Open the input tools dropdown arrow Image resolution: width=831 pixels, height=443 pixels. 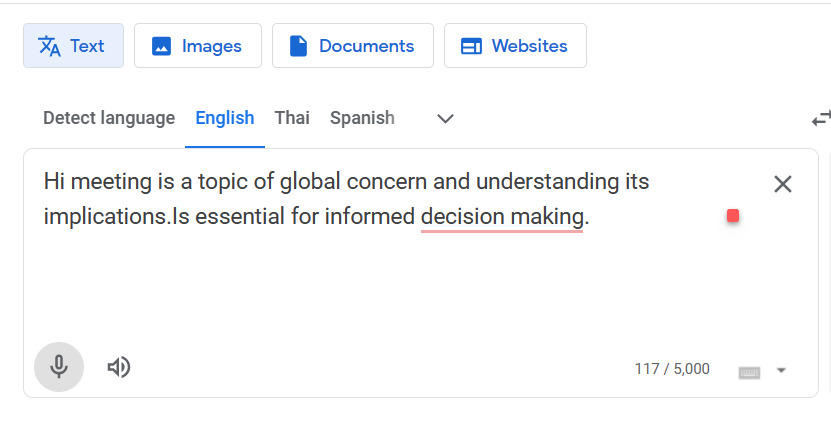point(781,370)
